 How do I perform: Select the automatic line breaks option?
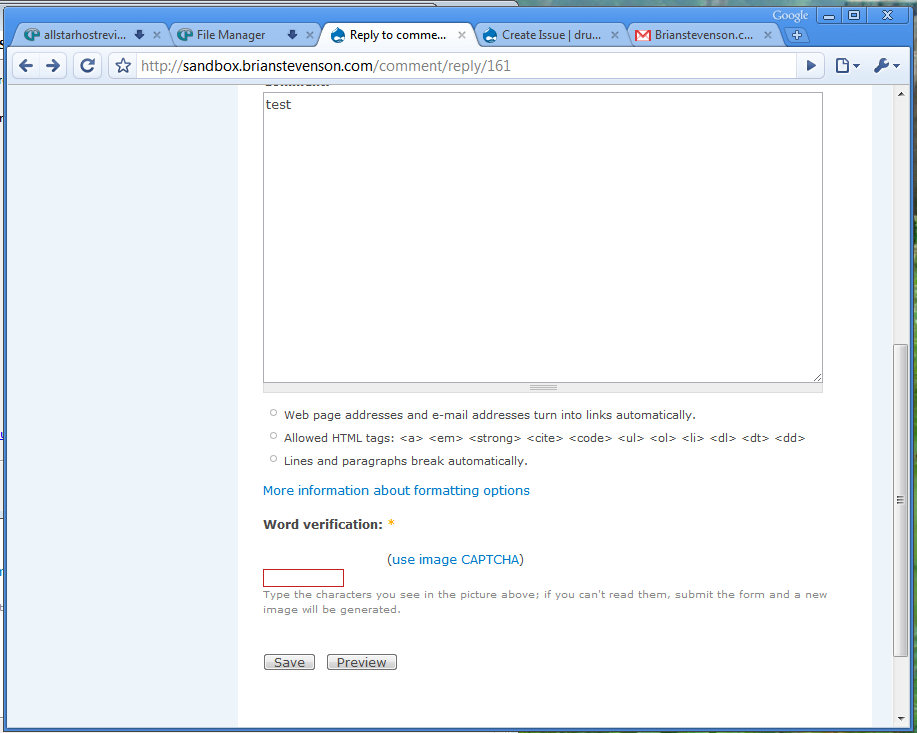pyautogui.click(x=272, y=457)
